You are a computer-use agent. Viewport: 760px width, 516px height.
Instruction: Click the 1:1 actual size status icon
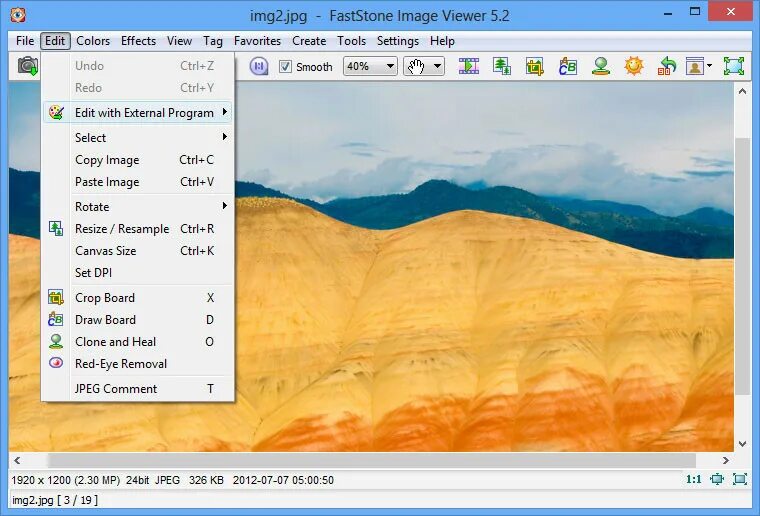pyautogui.click(x=694, y=479)
